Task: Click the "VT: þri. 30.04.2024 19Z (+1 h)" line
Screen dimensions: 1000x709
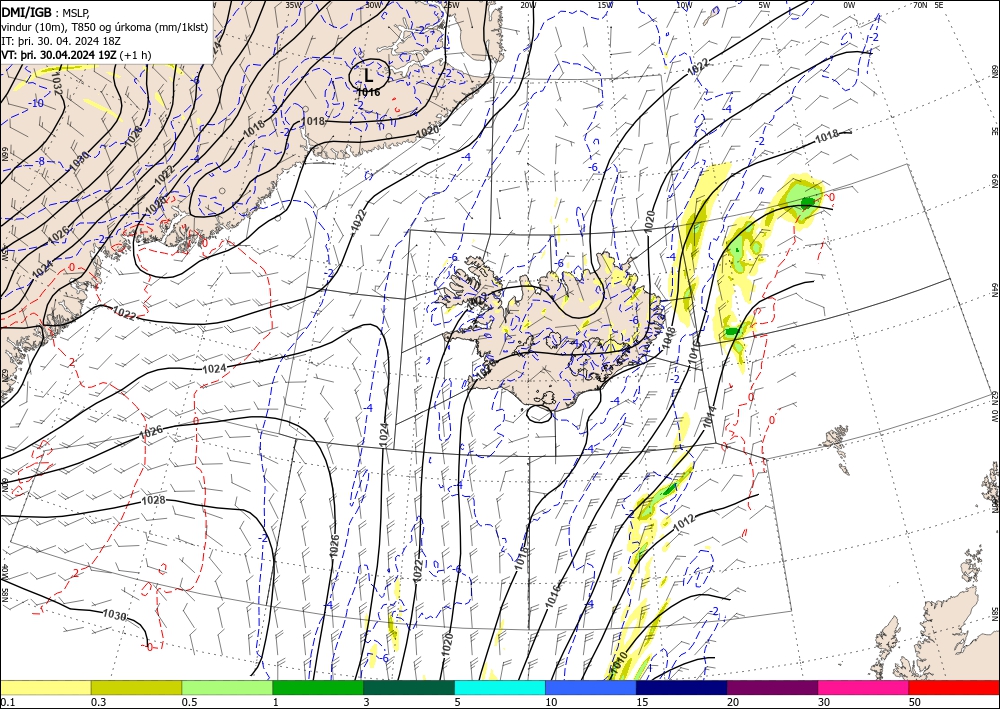Action: 77,55
